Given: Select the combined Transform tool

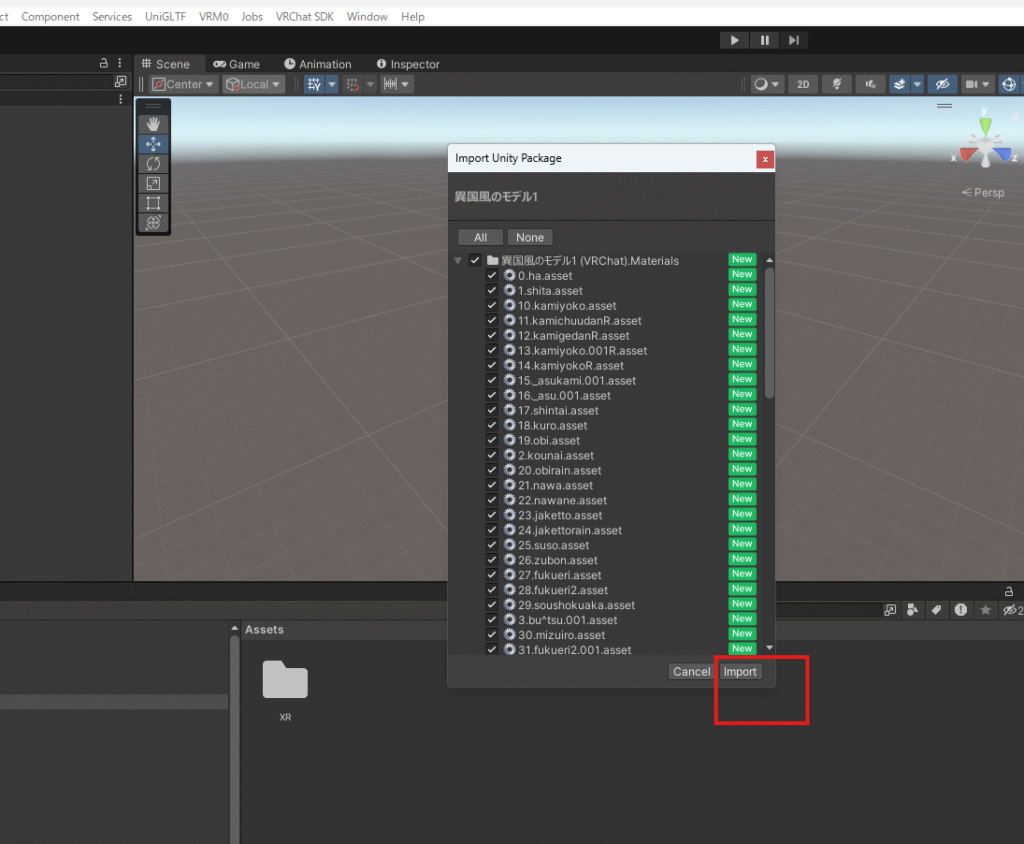Looking at the screenshot, I should 153,222.
